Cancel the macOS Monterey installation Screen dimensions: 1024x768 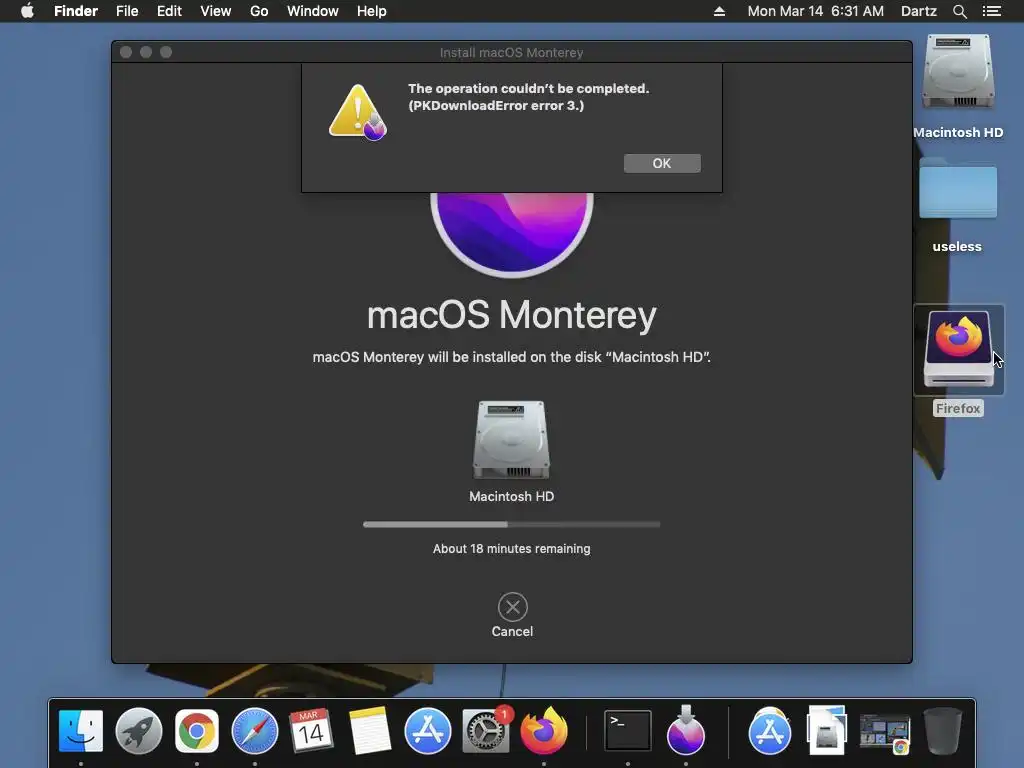[x=512, y=615]
